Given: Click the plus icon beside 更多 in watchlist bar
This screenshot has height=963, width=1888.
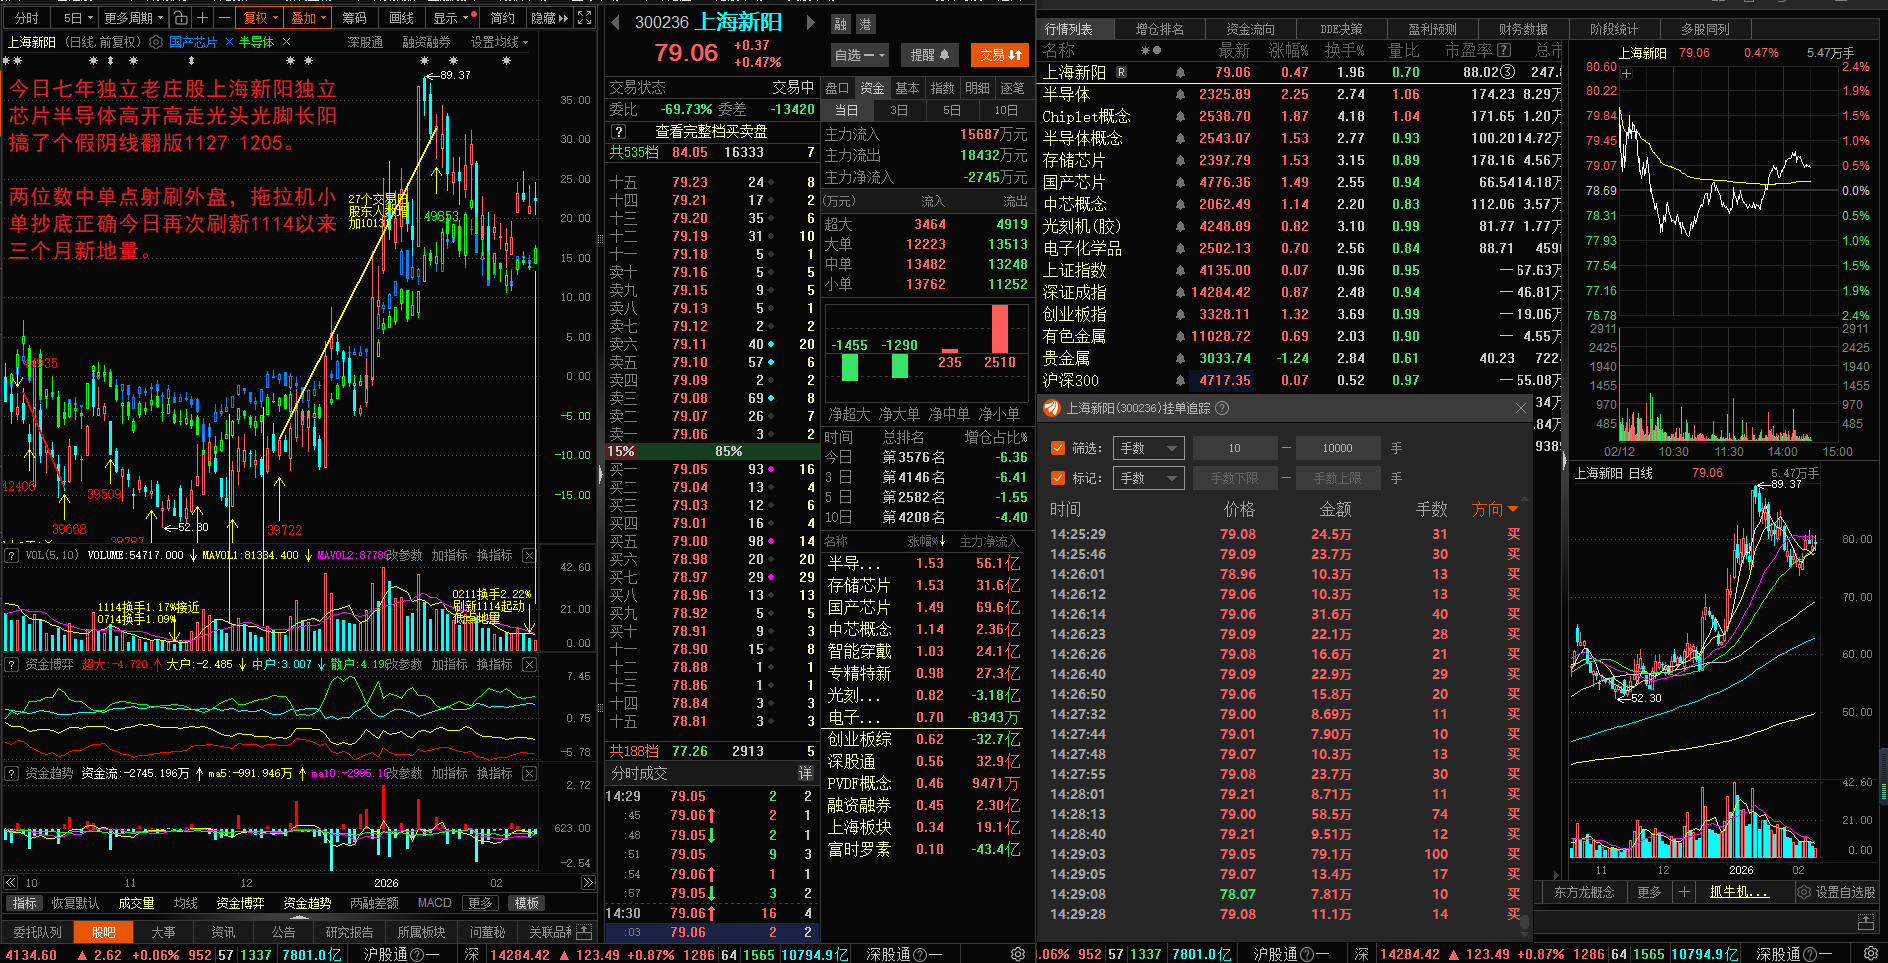Looking at the screenshot, I should [1684, 892].
